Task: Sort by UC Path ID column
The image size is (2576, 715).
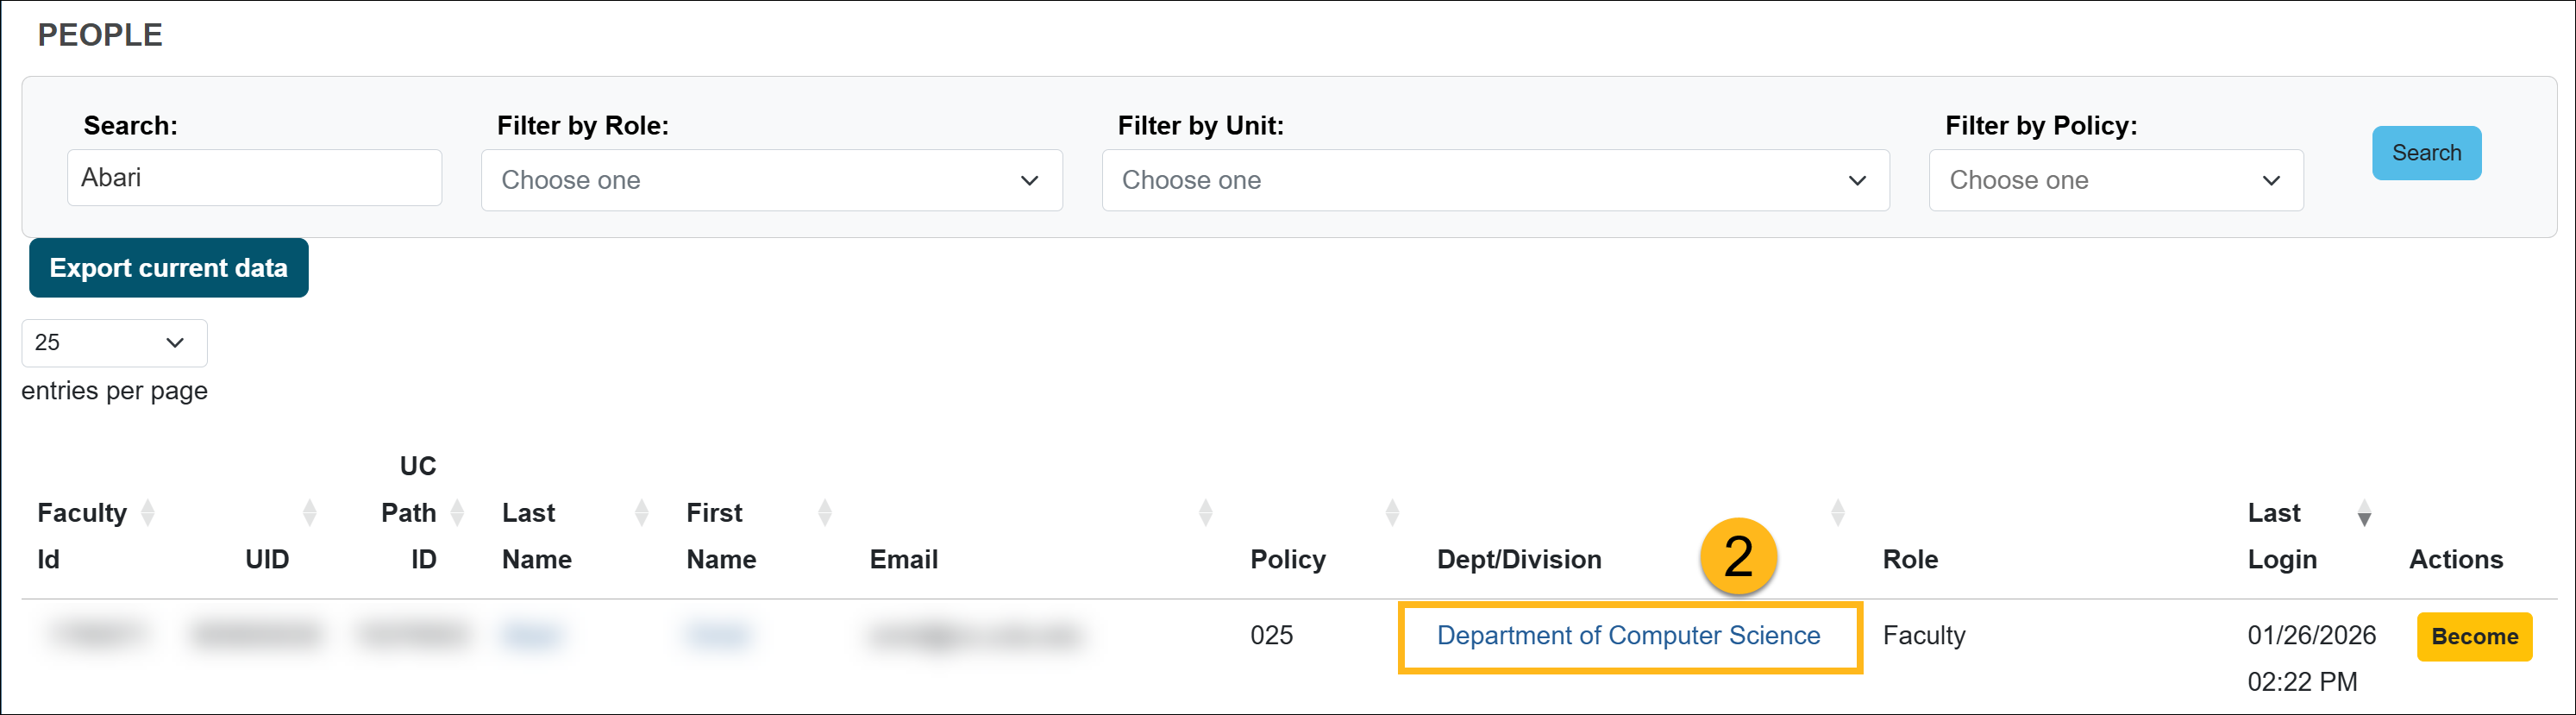Action: 457,513
